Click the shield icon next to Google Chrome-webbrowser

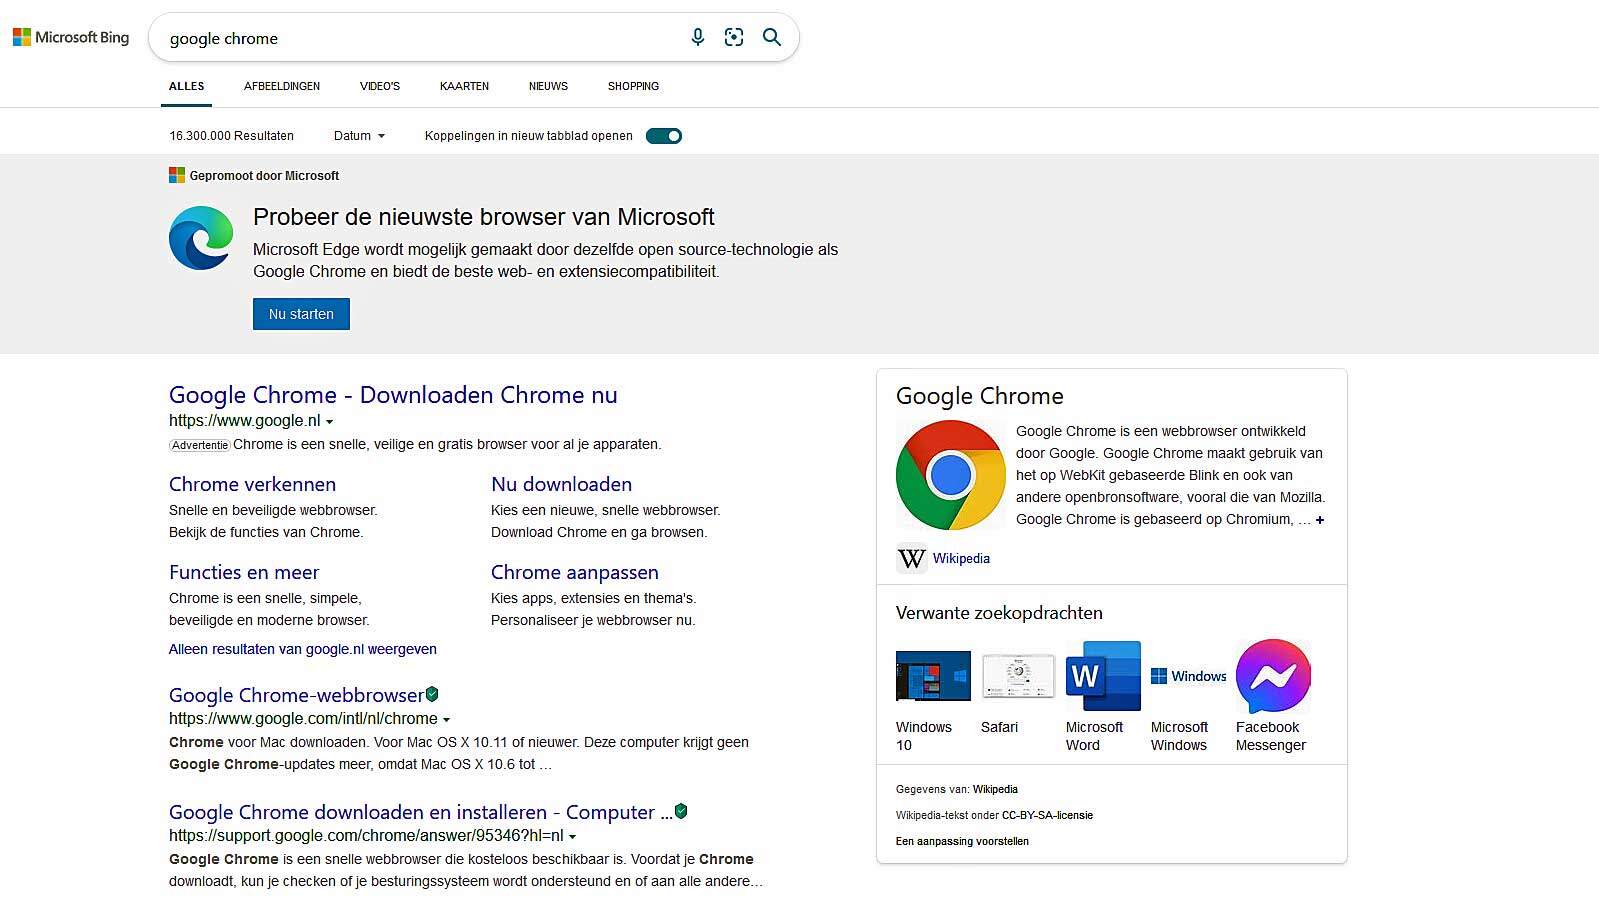[432, 694]
